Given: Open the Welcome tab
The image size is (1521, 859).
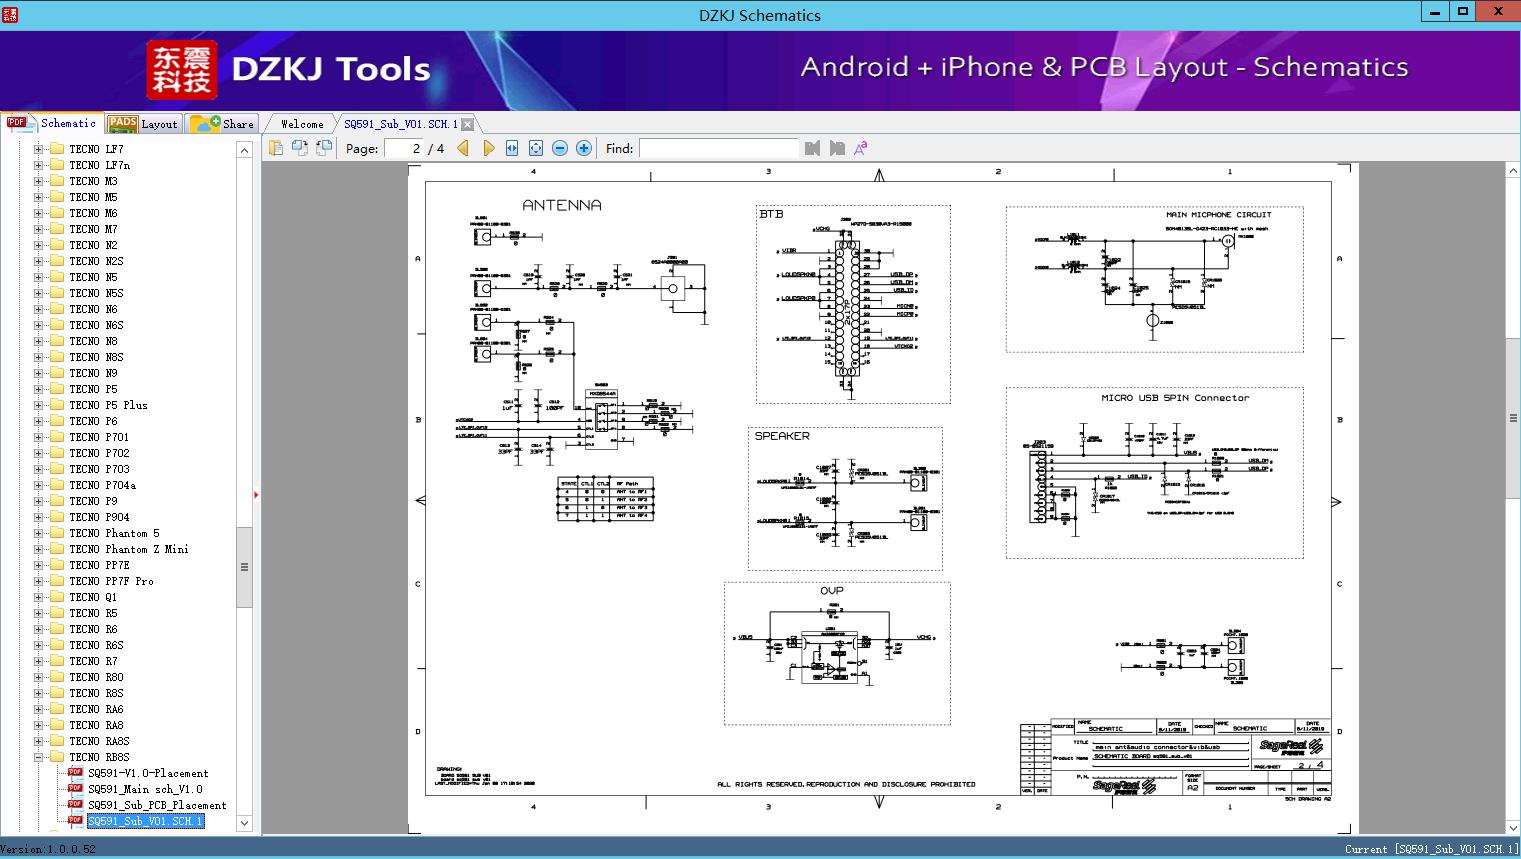Looking at the screenshot, I should click(301, 124).
